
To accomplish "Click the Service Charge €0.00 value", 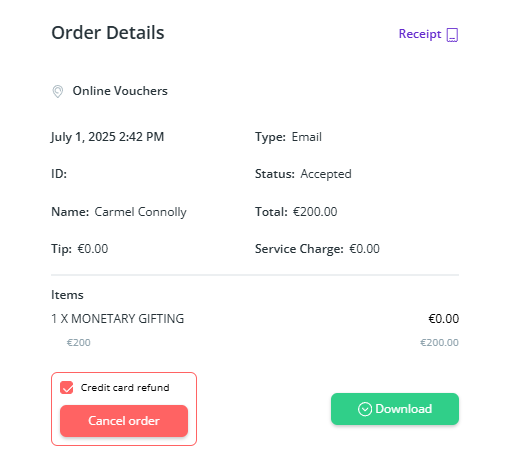I will coord(364,249).
